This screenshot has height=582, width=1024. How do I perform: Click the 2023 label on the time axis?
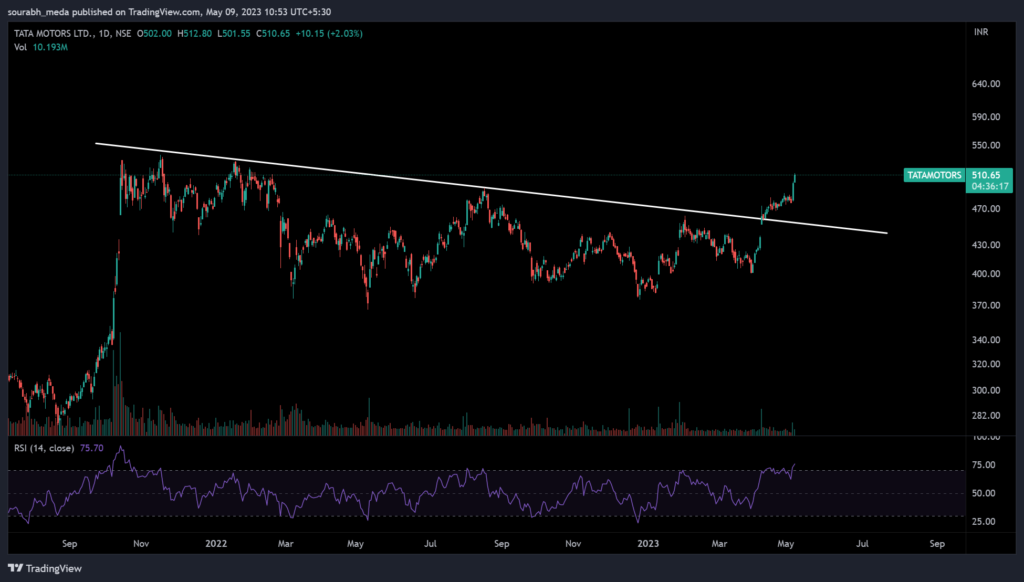click(x=648, y=543)
